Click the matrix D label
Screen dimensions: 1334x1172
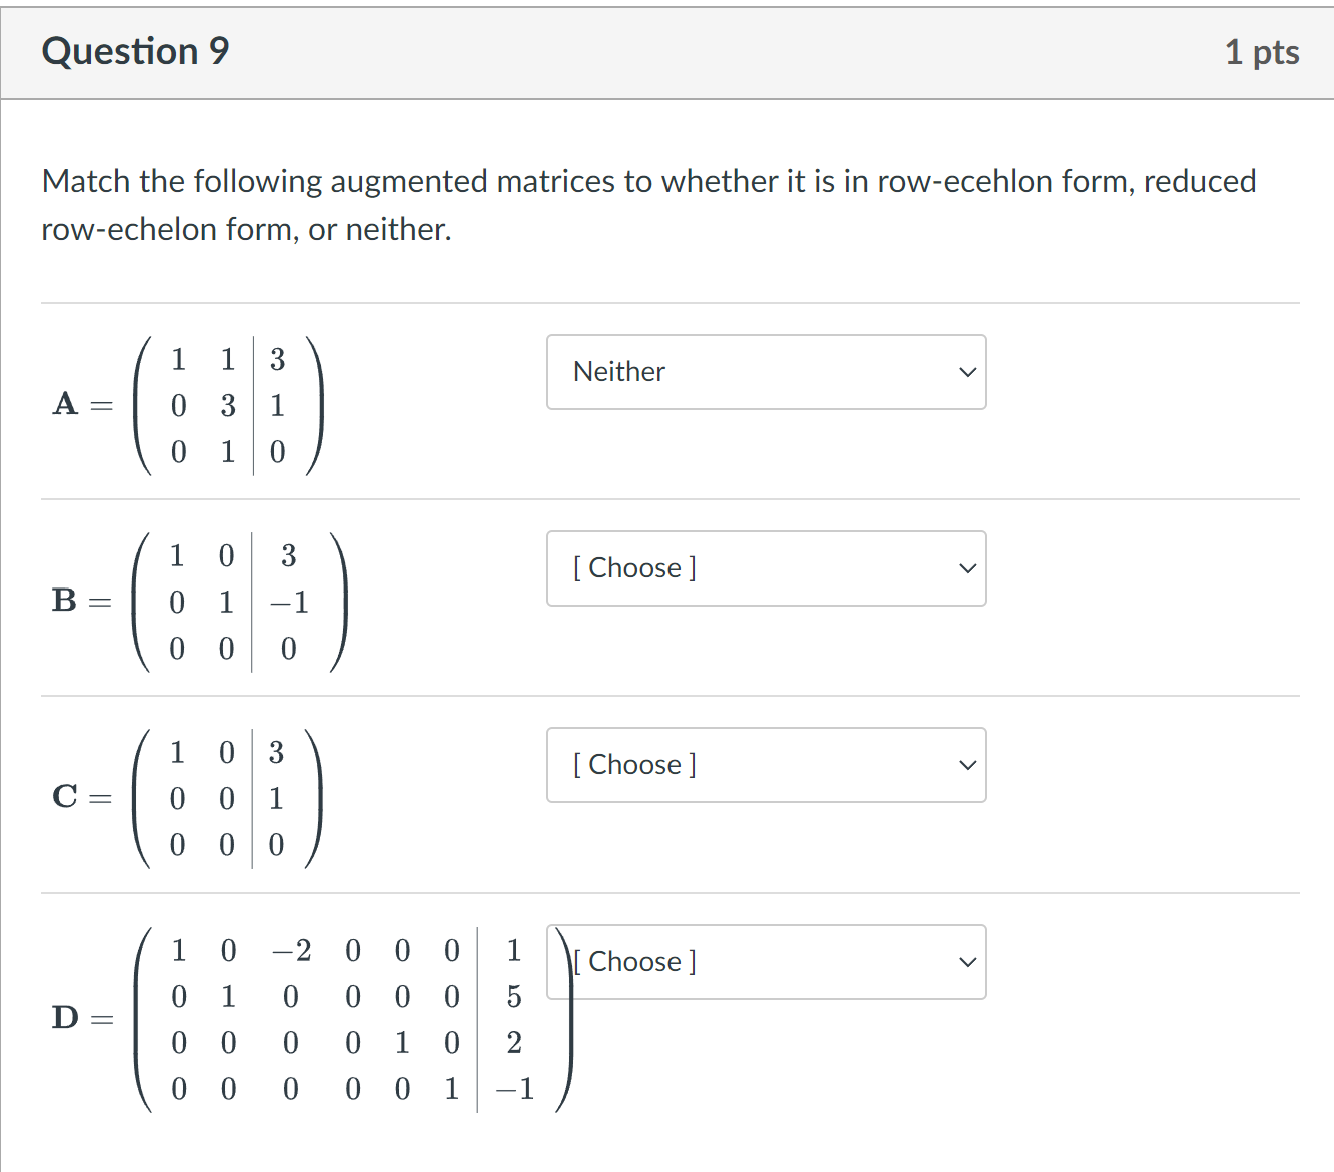coord(66,1019)
